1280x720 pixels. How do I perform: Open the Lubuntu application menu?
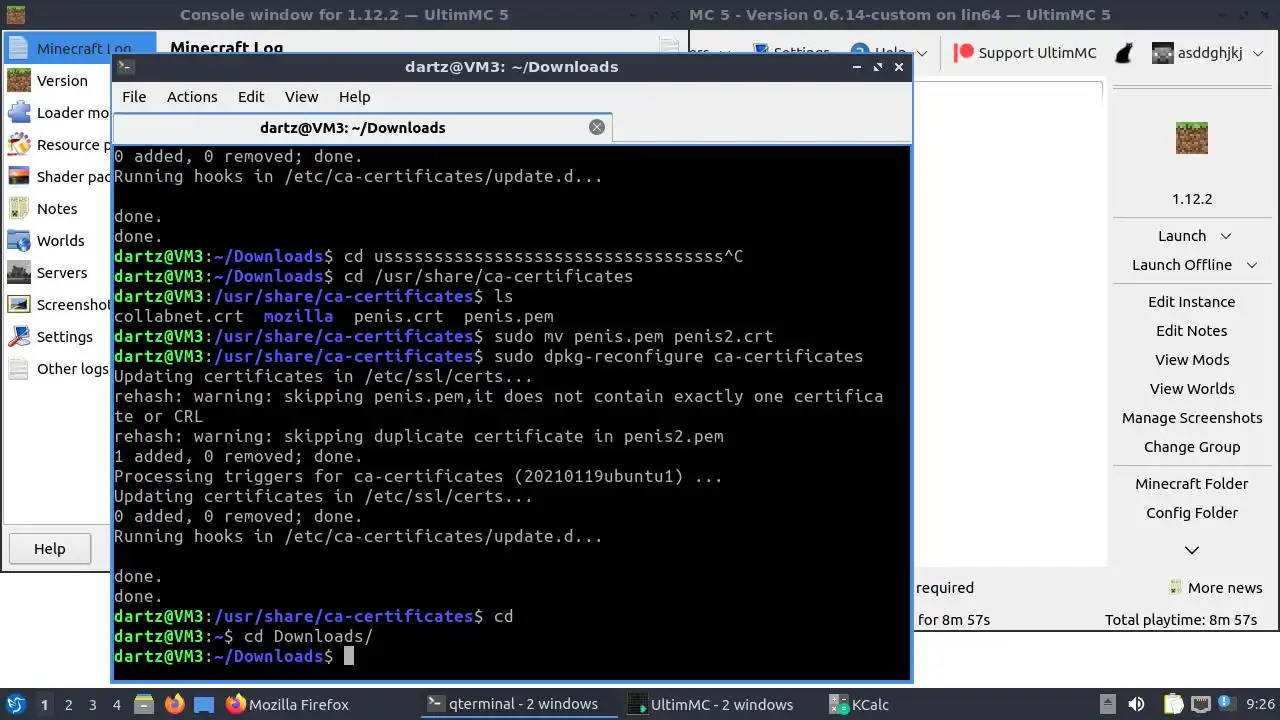(16, 704)
